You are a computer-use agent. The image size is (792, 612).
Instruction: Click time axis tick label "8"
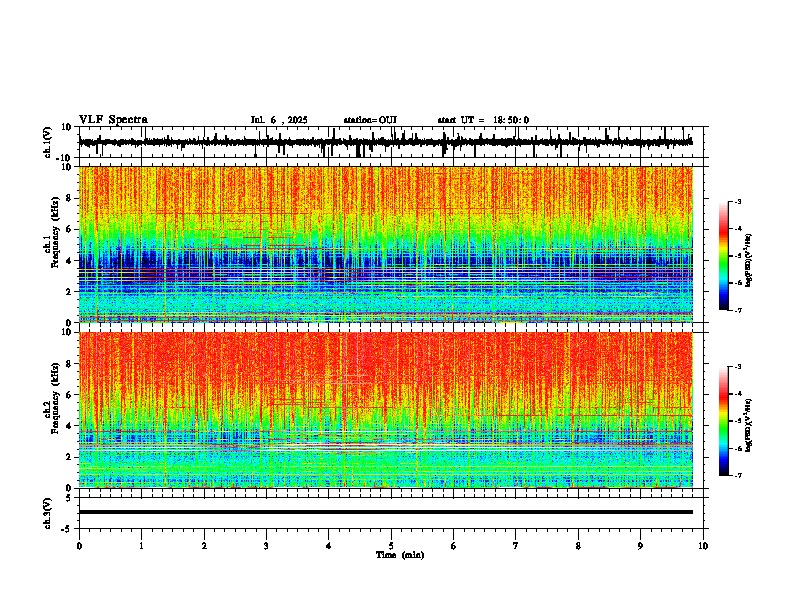[578, 546]
